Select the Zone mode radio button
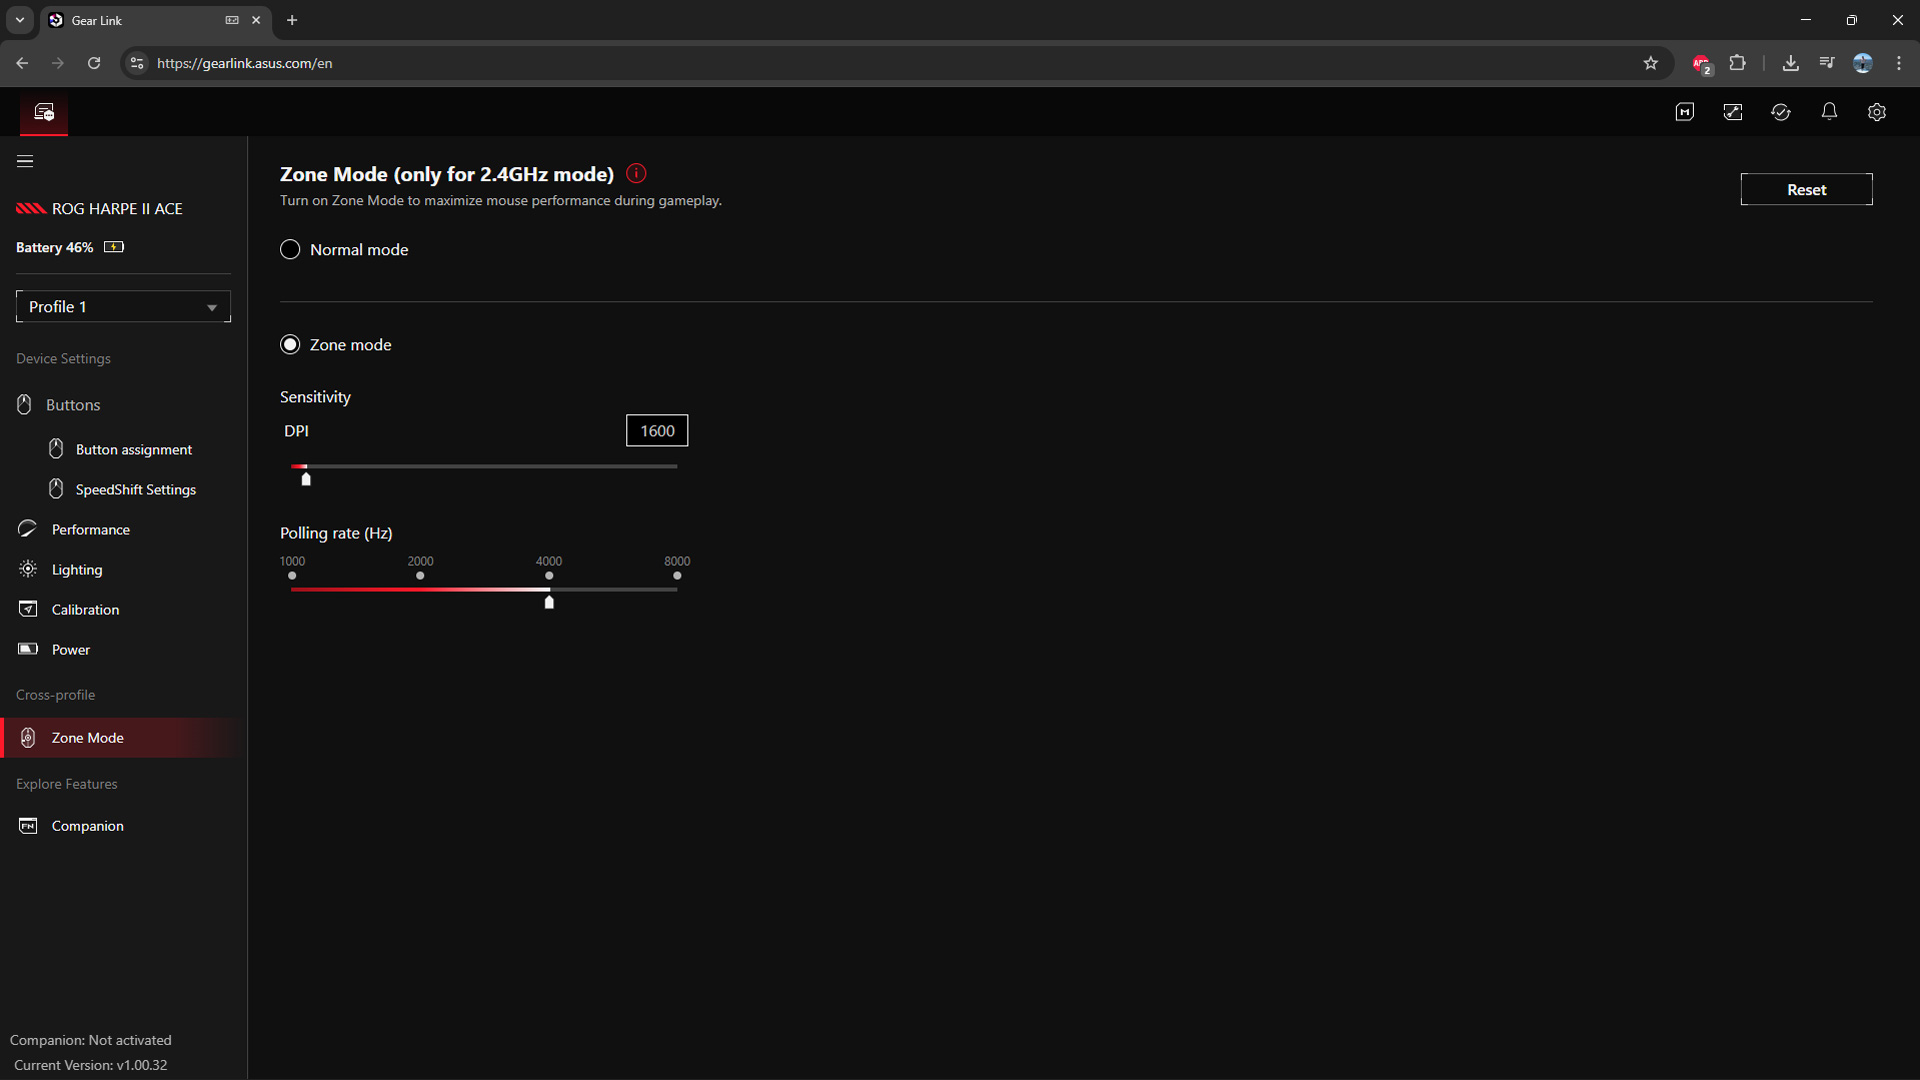This screenshot has height=1080, width=1920. pyautogui.click(x=290, y=344)
